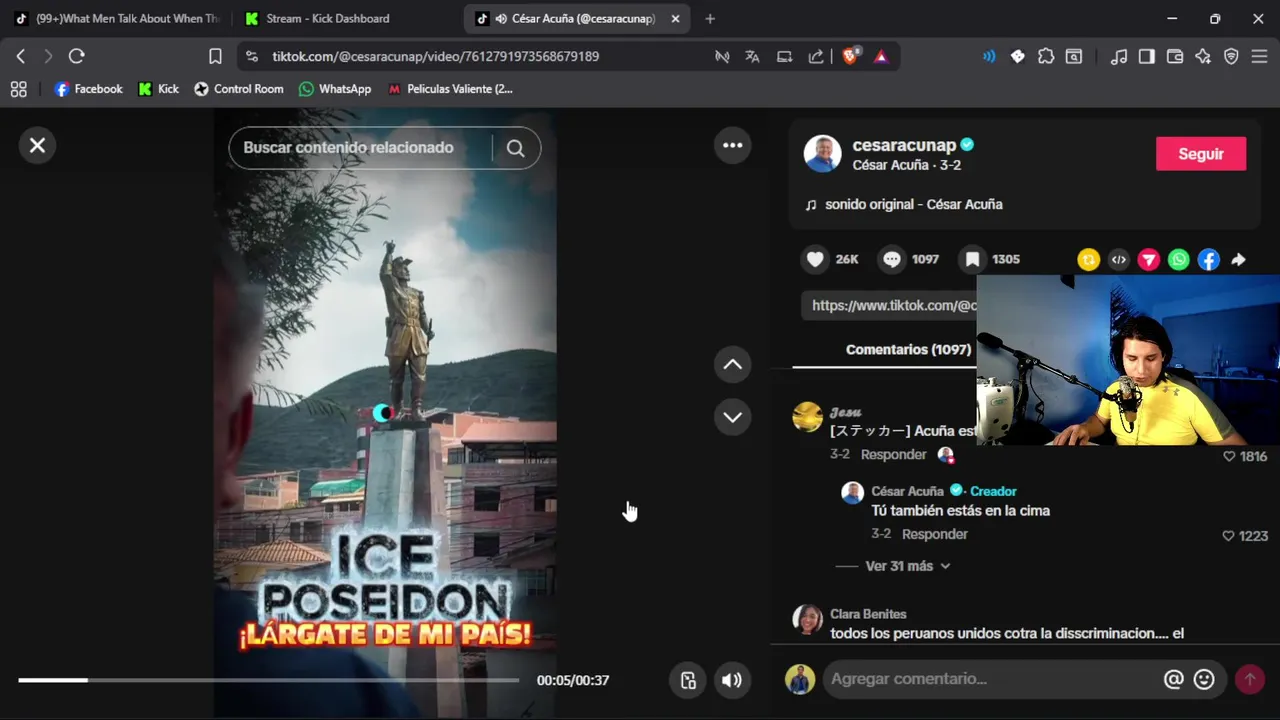Go to the previous video with the up arrow
Viewport: 1280px width, 720px height.
(x=733, y=365)
